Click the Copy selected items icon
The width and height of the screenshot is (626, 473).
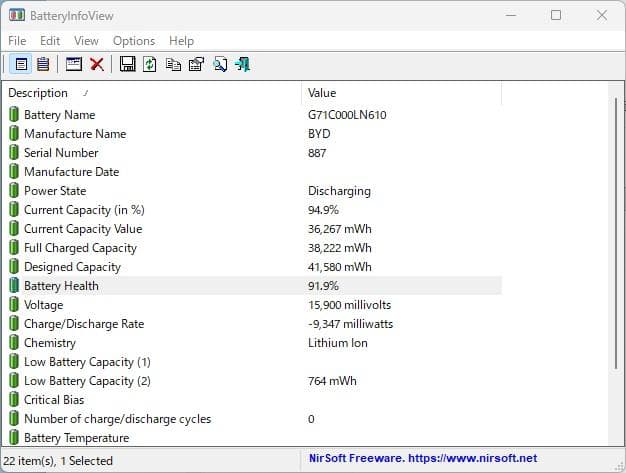[173, 65]
